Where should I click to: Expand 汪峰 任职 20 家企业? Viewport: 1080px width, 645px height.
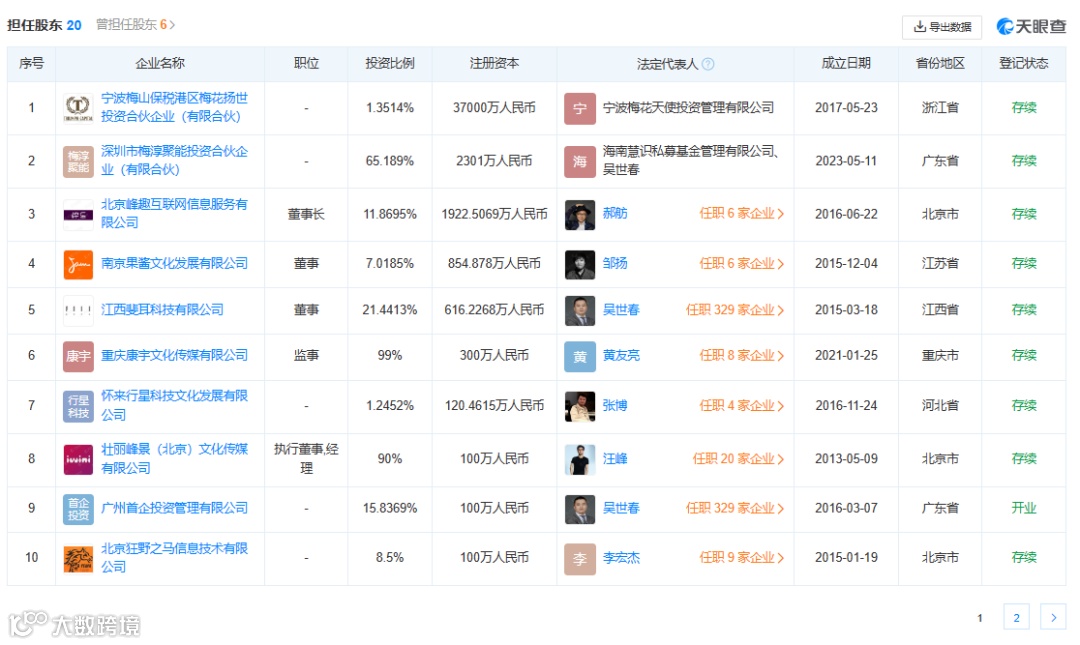click(738, 458)
